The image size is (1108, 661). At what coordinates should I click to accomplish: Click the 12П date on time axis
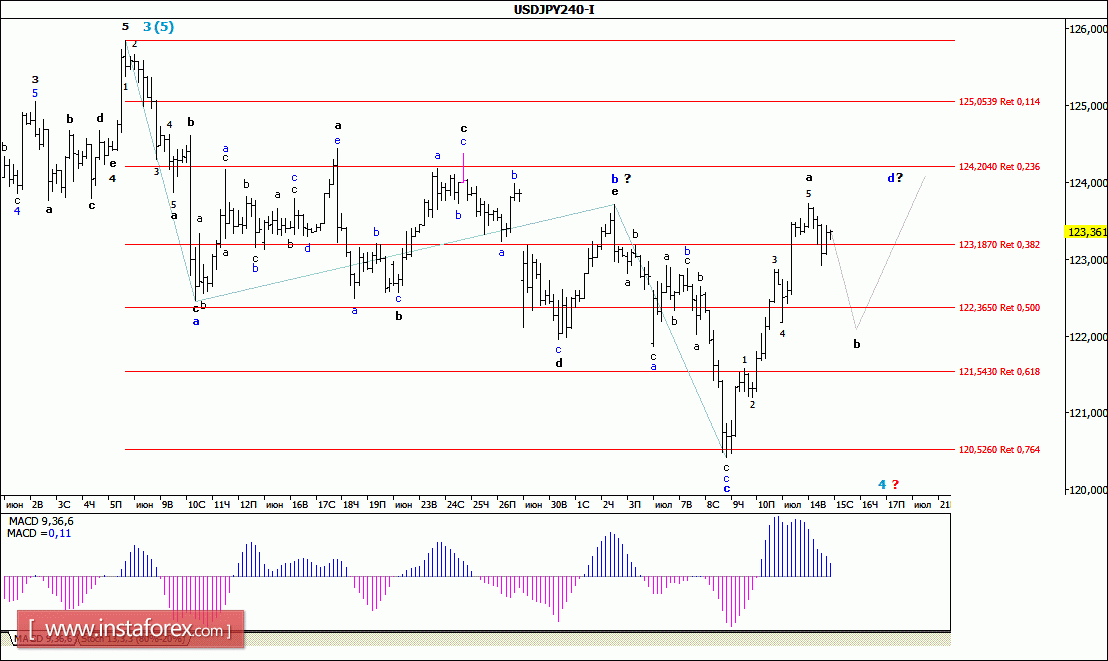(248, 505)
